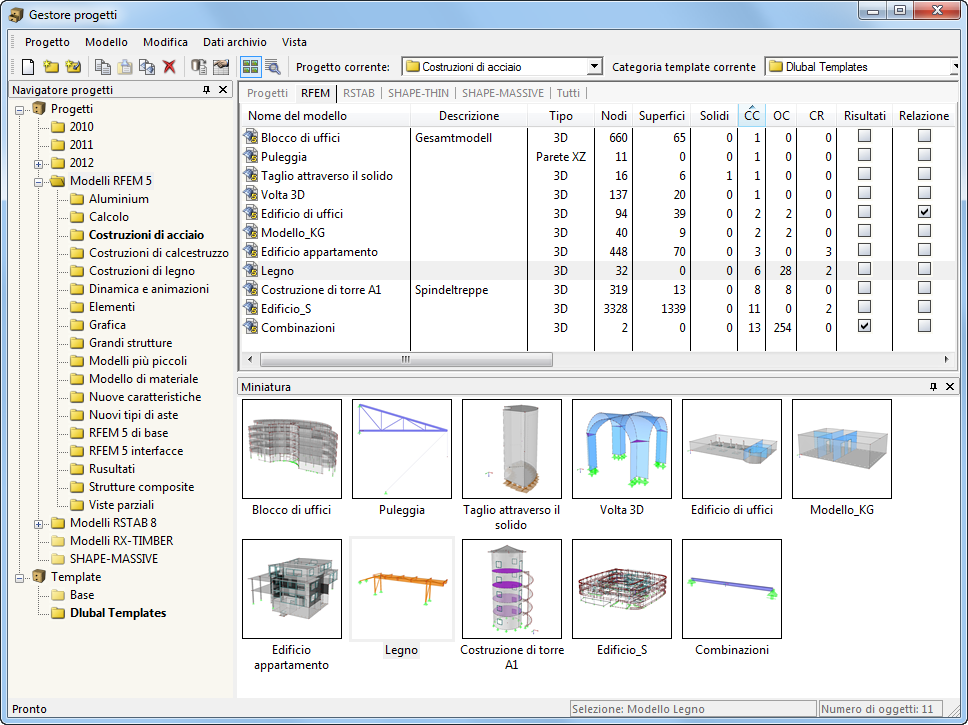
Task: Check Relazione box for Costruzione di torre A1
Action: [x=924, y=288]
